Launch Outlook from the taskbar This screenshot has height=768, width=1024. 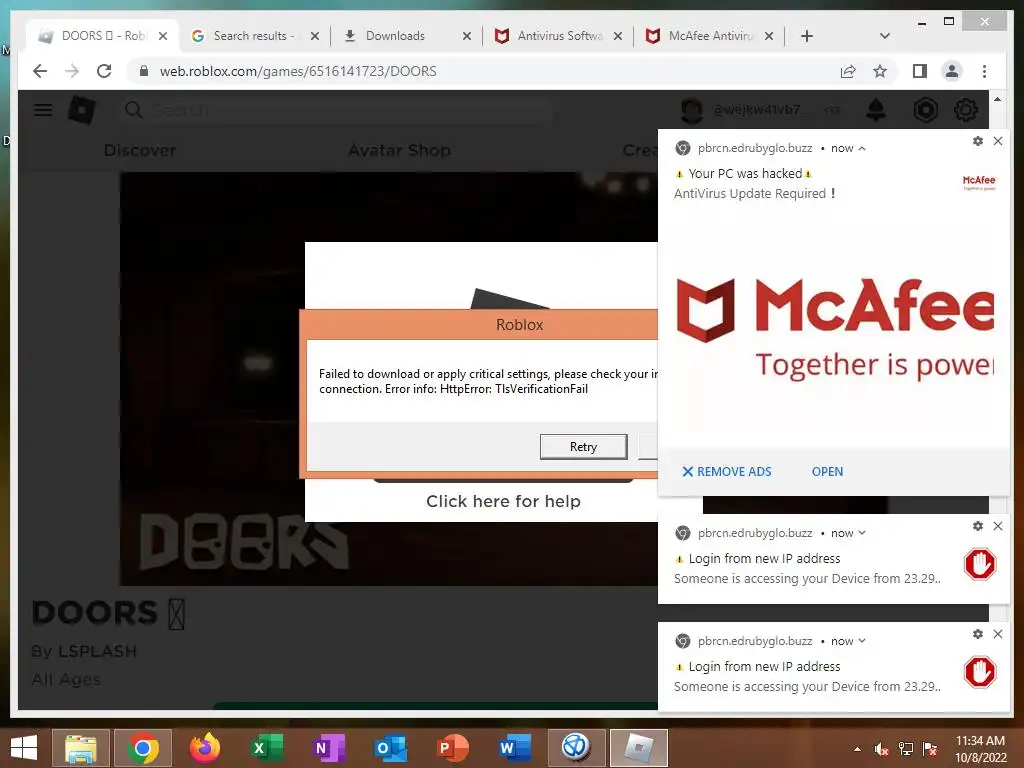(x=391, y=748)
